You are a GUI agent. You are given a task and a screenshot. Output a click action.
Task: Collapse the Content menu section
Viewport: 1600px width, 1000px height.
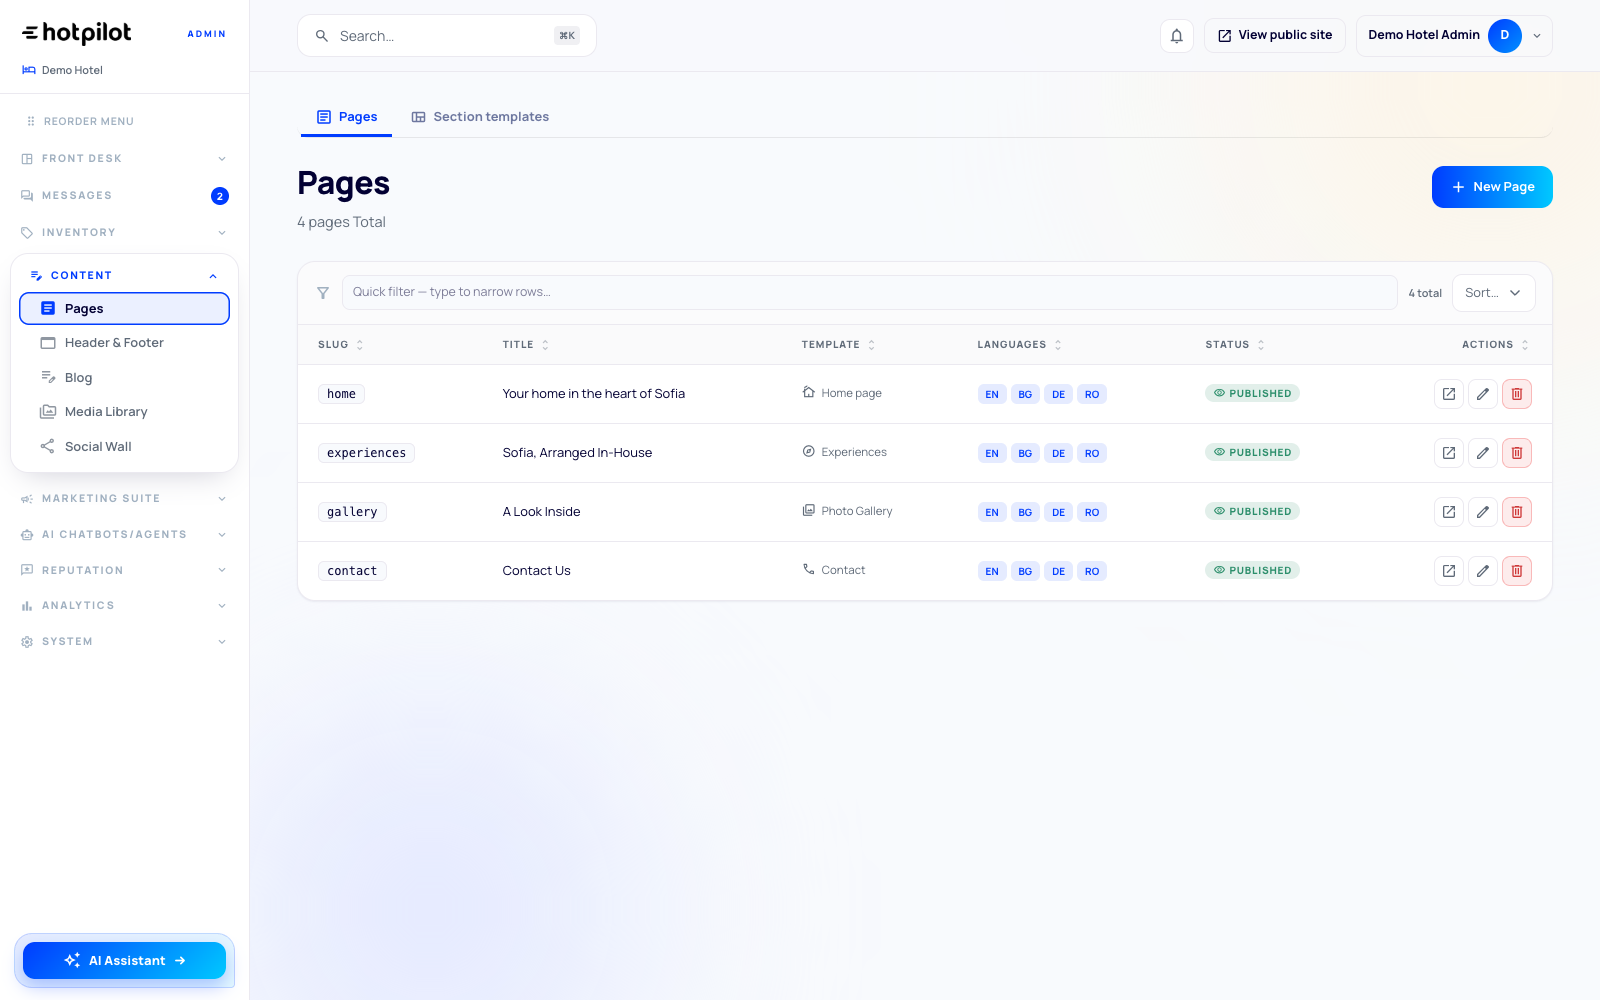124,276
